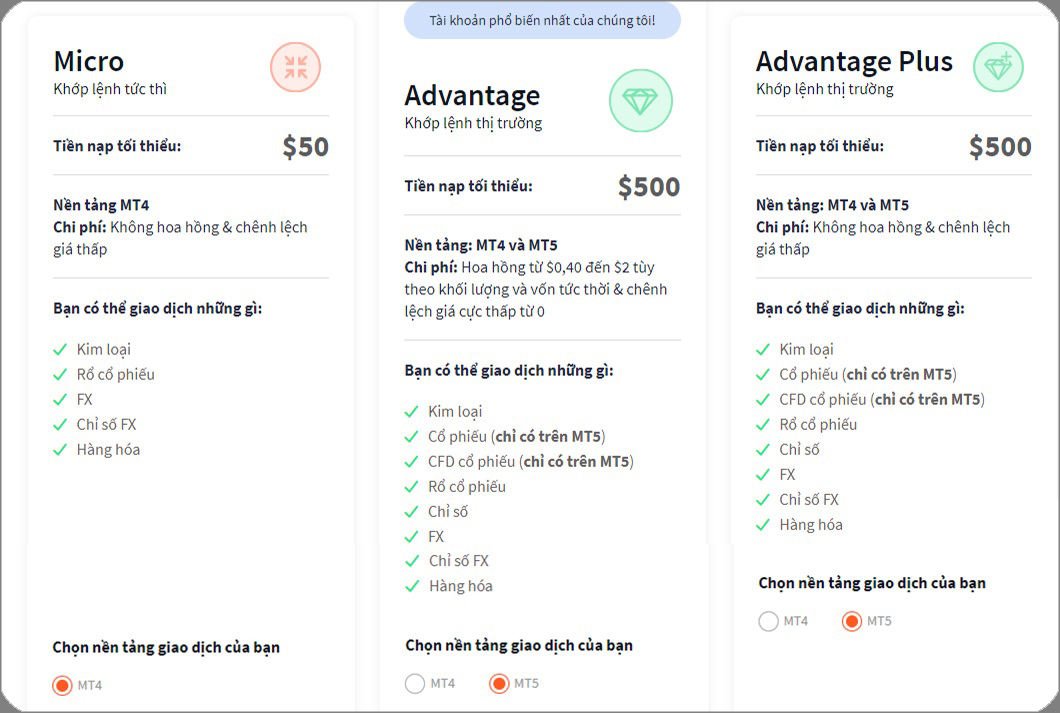Click CFD cổ phiếu item in Advantage Plus

coord(882,399)
